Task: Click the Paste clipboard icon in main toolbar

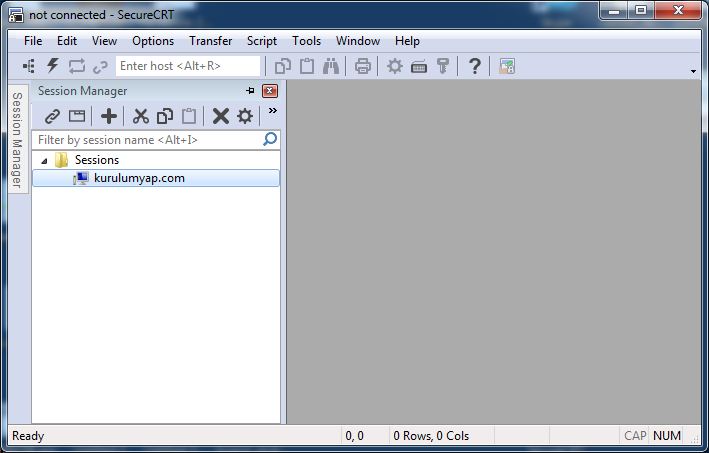Action: pos(307,66)
